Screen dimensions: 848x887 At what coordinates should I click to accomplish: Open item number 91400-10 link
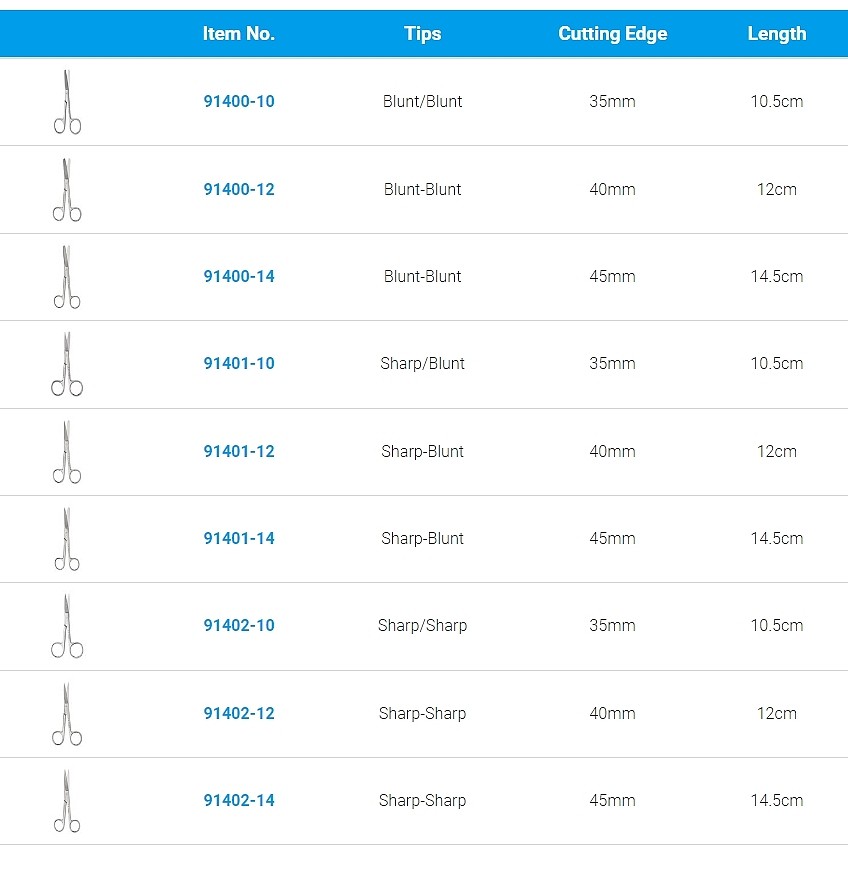pyautogui.click(x=239, y=101)
